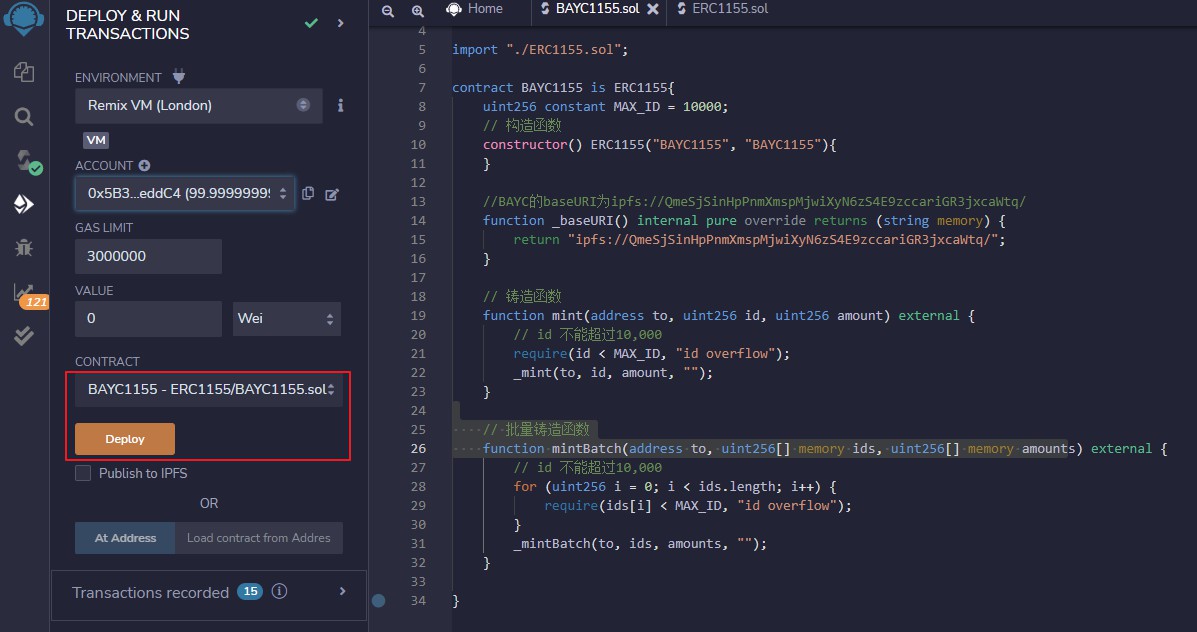Screen dimensions: 1197x632
Task: Click require(id < MAX_ID line
Action: point(651,353)
